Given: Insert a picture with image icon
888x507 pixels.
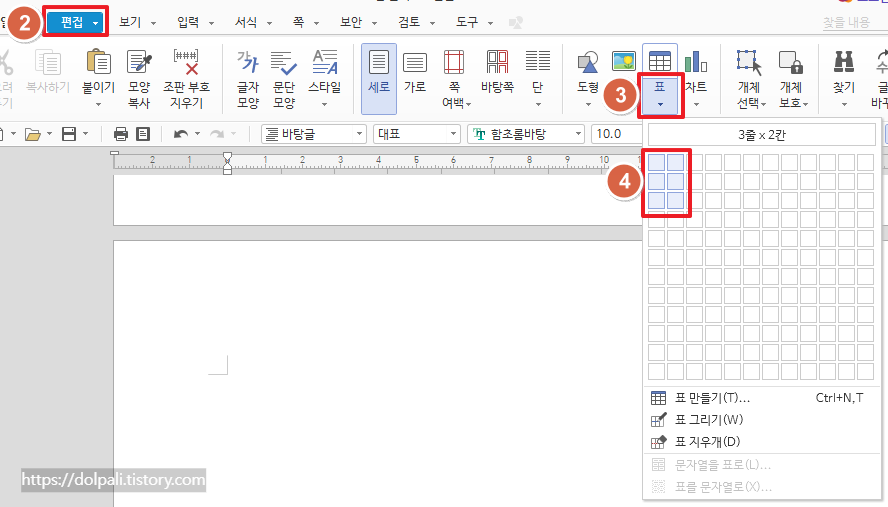Looking at the screenshot, I should point(624,61).
